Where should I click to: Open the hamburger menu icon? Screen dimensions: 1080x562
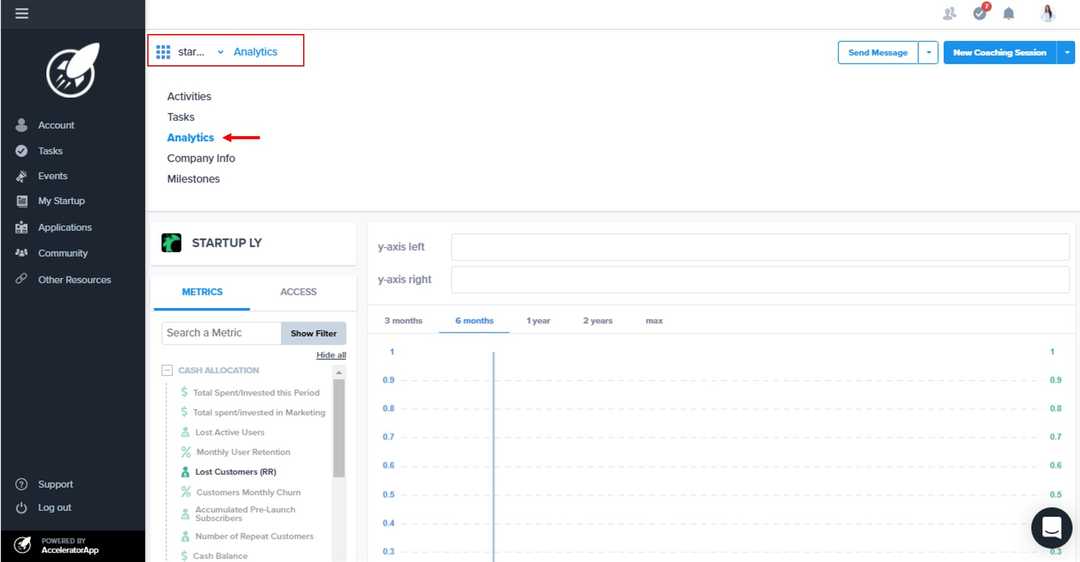pyautogui.click(x=22, y=13)
